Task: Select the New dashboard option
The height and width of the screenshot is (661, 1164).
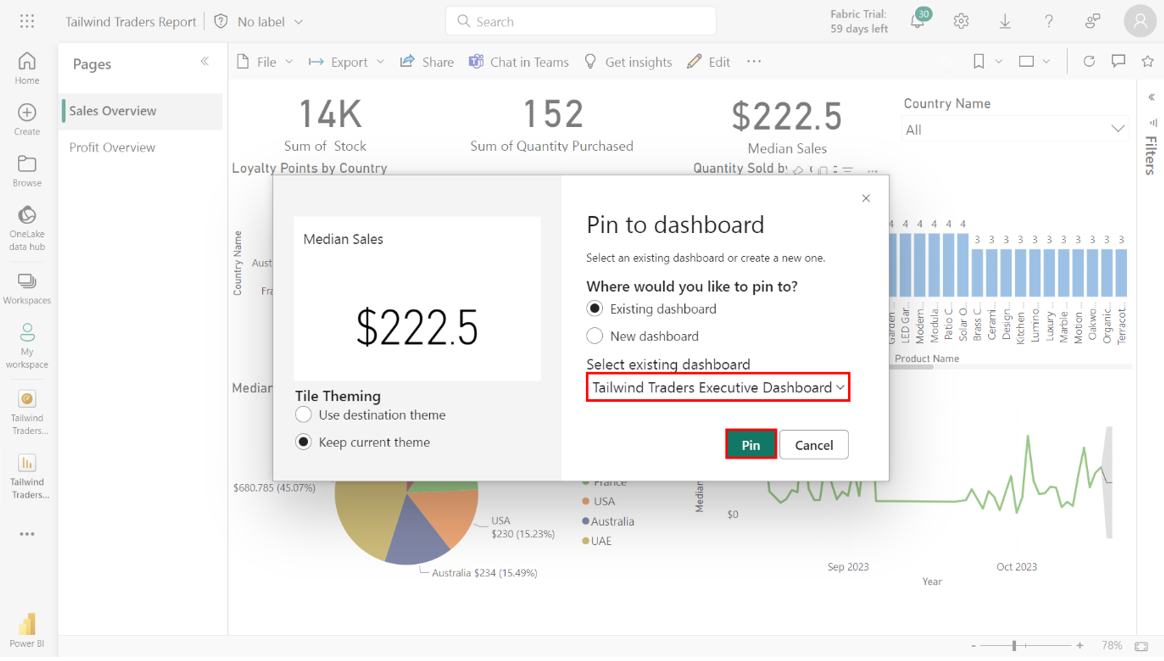Action: [x=595, y=336]
